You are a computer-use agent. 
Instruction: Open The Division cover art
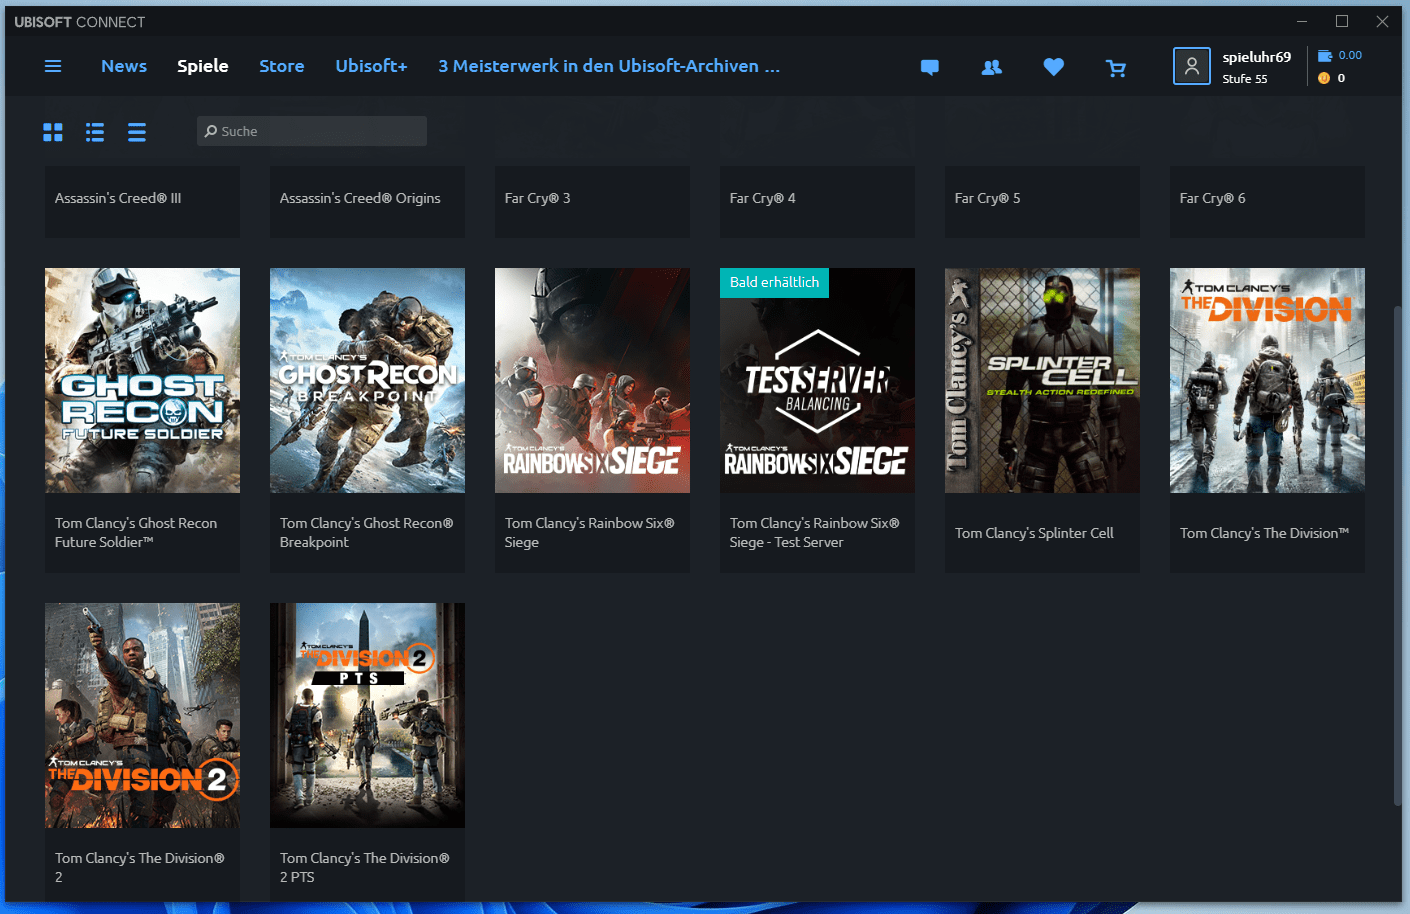point(1267,380)
